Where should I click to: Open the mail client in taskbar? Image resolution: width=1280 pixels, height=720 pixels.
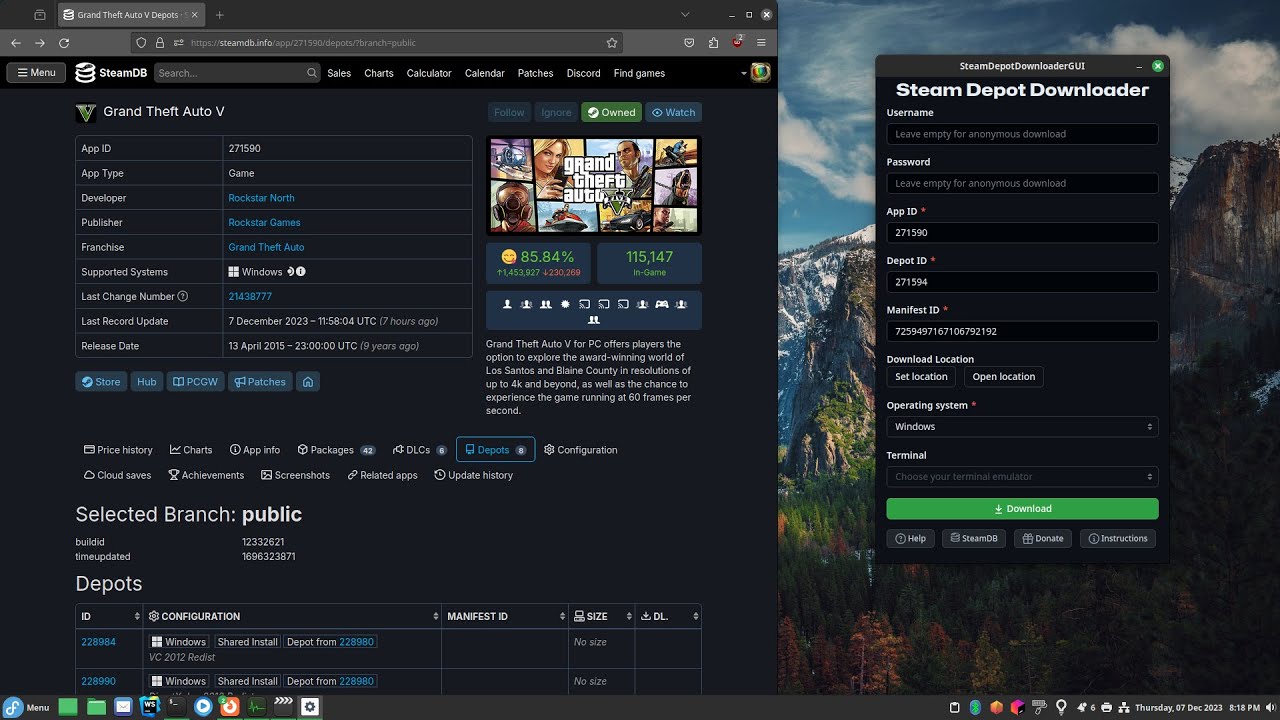pos(123,706)
